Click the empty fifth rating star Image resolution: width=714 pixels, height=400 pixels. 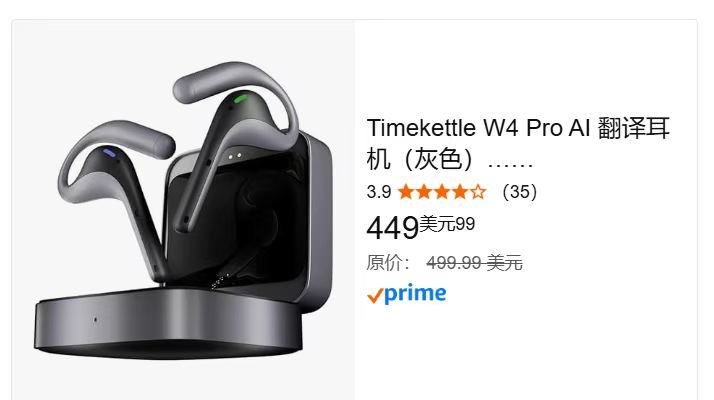pyautogui.click(x=478, y=192)
